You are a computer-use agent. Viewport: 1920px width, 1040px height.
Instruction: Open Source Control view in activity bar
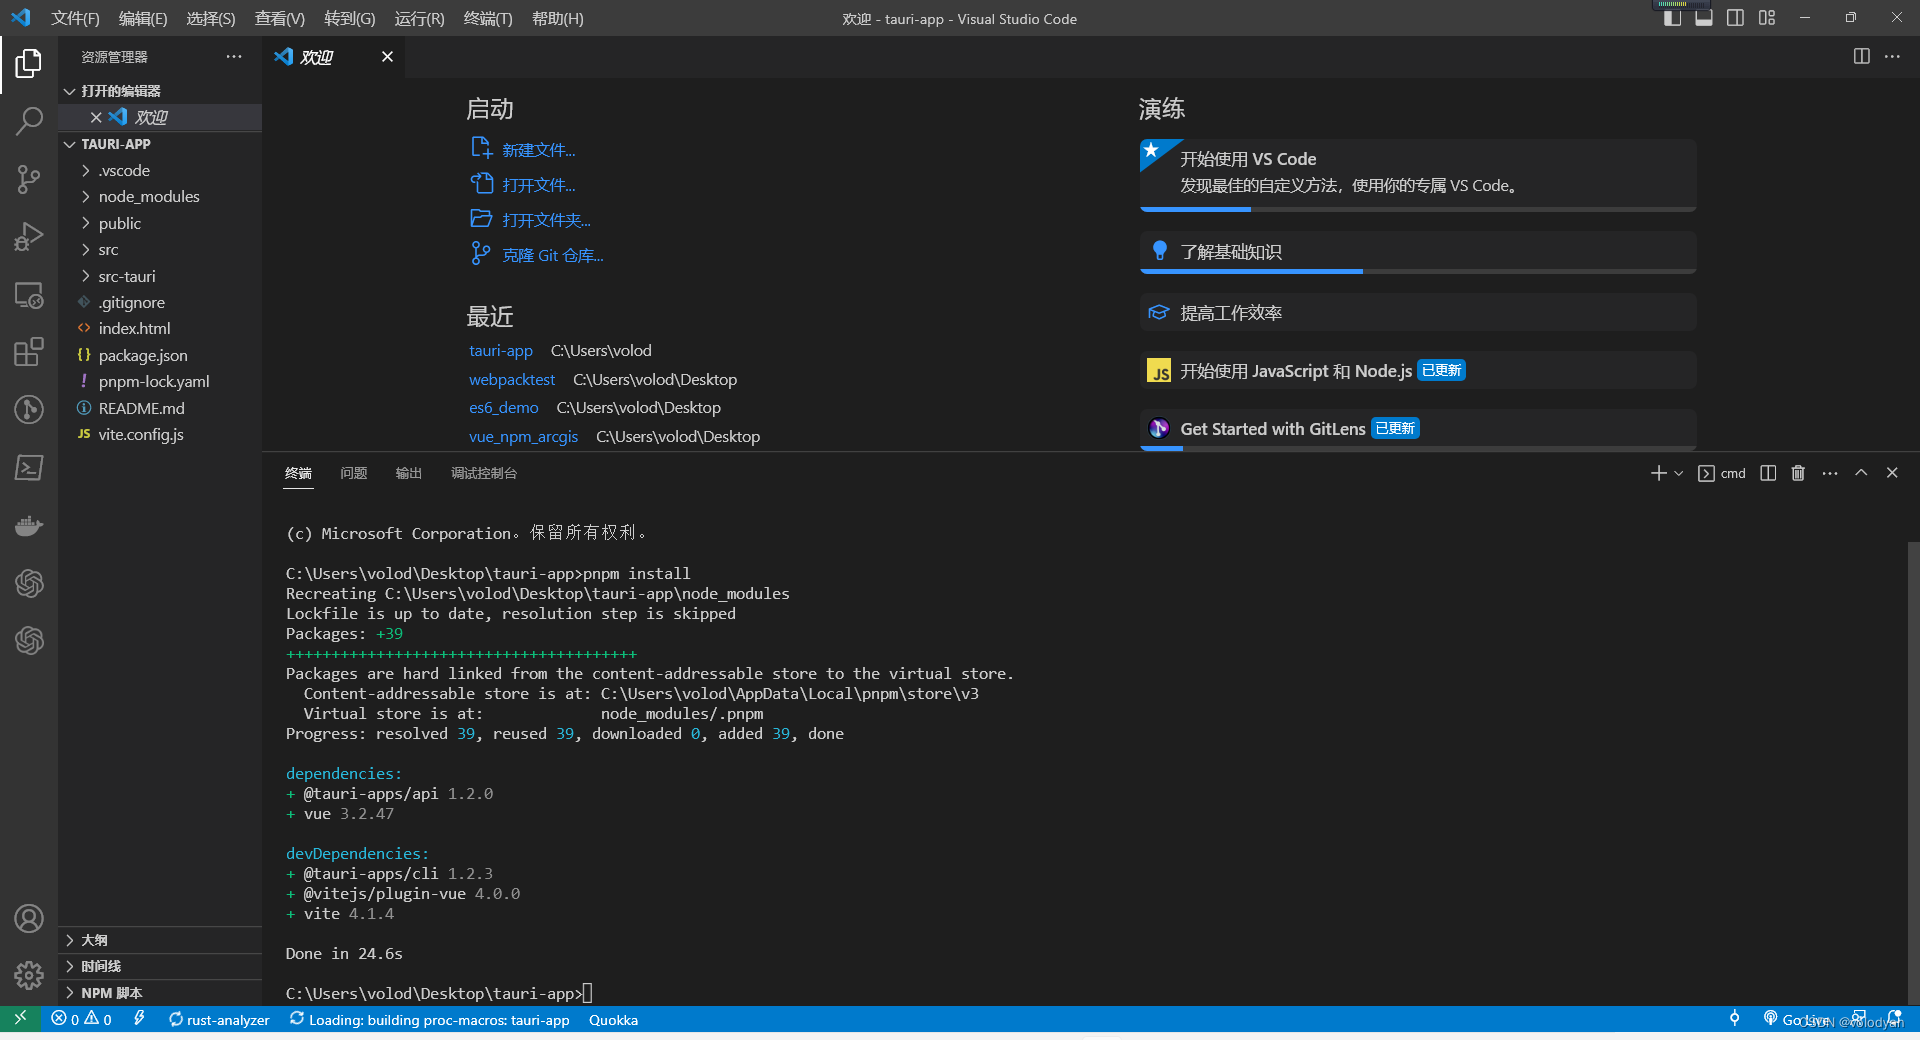point(29,180)
